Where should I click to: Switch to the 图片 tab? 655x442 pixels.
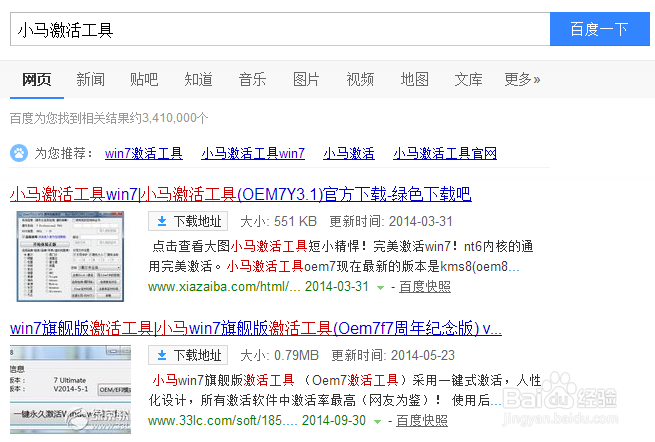click(306, 79)
